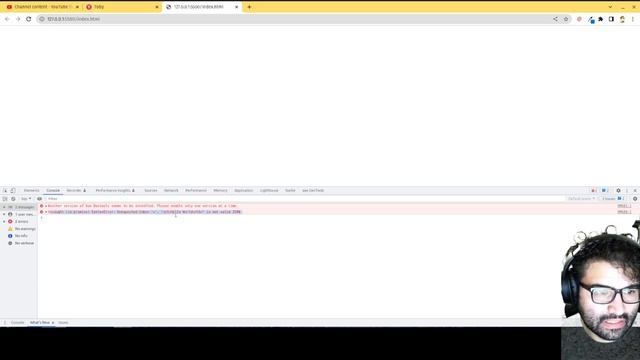Open a new tab with the plus button
Viewport: 640px width, 360px height.
point(249,7)
